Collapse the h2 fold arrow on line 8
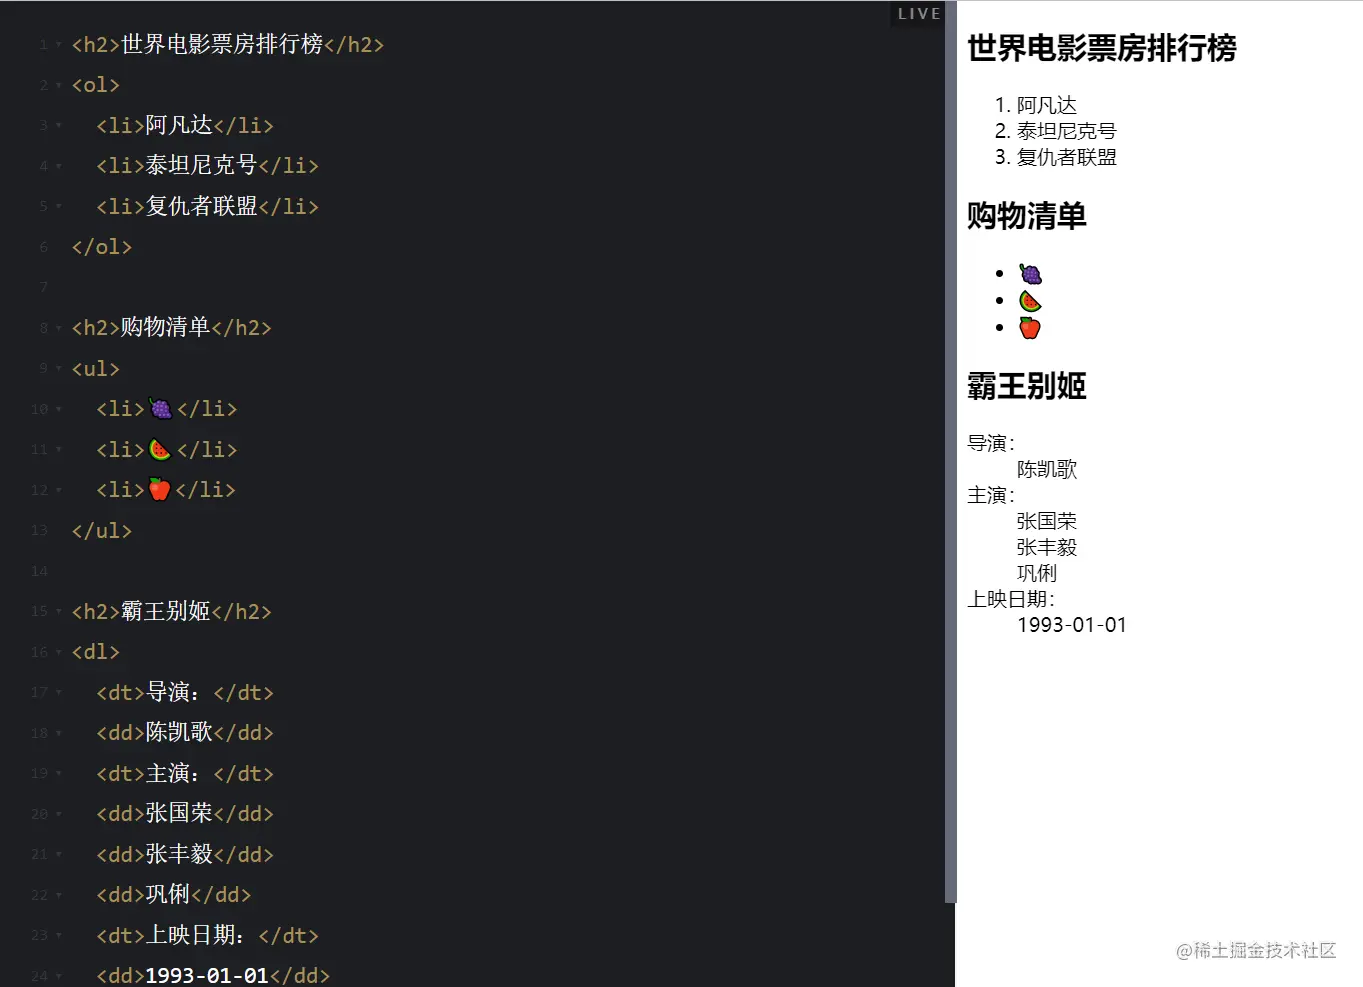The height and width of the screenshot is (987, 1363). [x=59, y=328]
